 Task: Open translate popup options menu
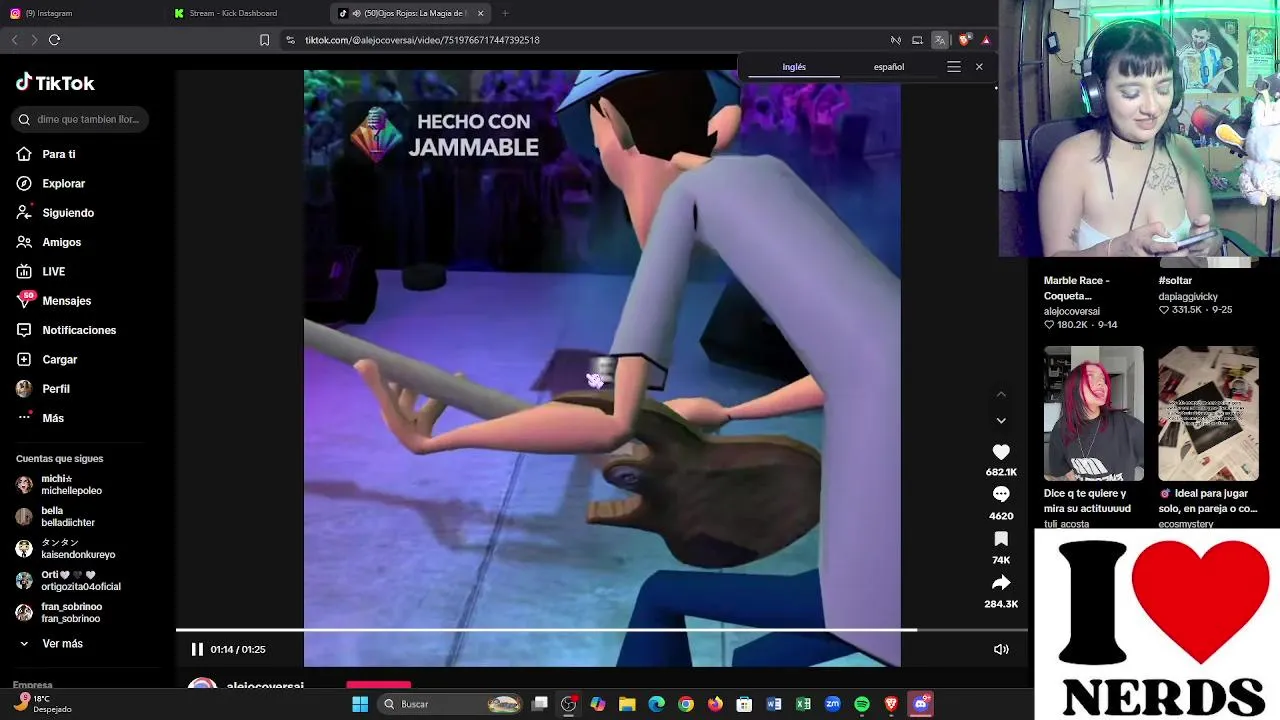click(x=954, y=67)
